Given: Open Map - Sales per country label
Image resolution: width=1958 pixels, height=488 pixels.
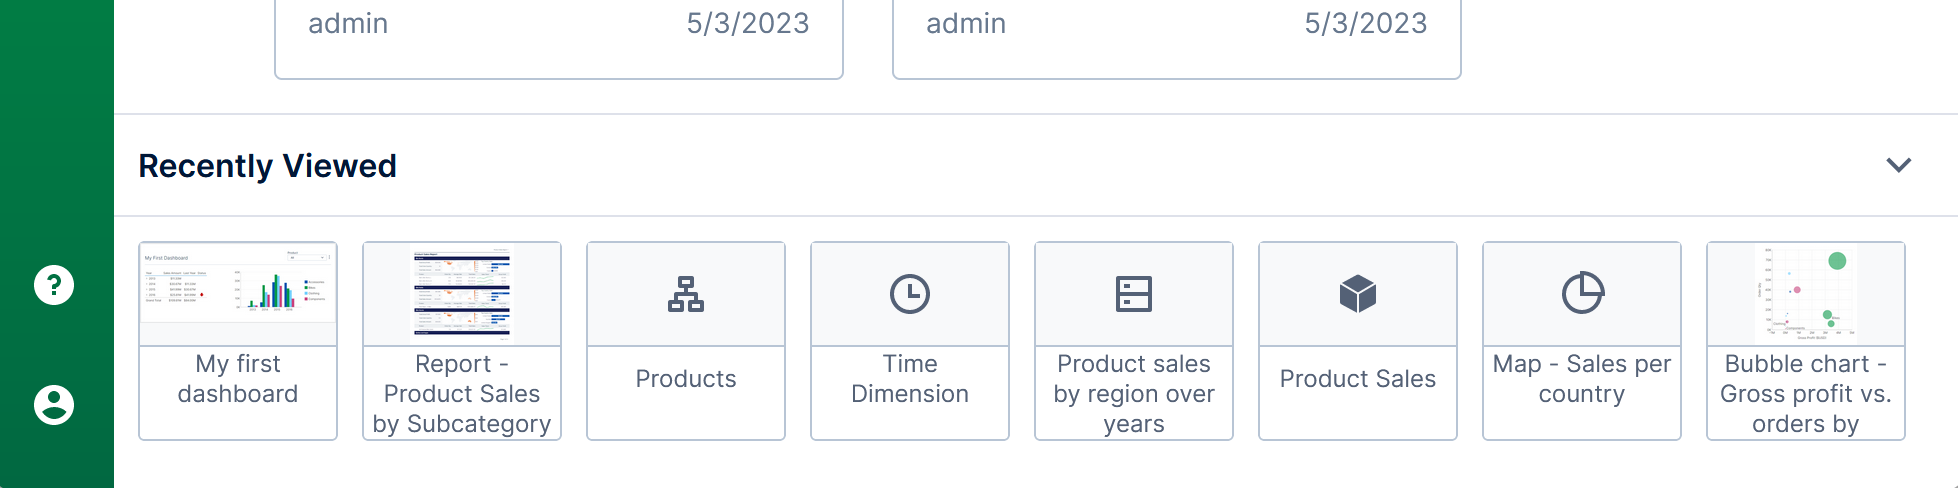Looking at the screenshot, I should tap(1582, 379).
